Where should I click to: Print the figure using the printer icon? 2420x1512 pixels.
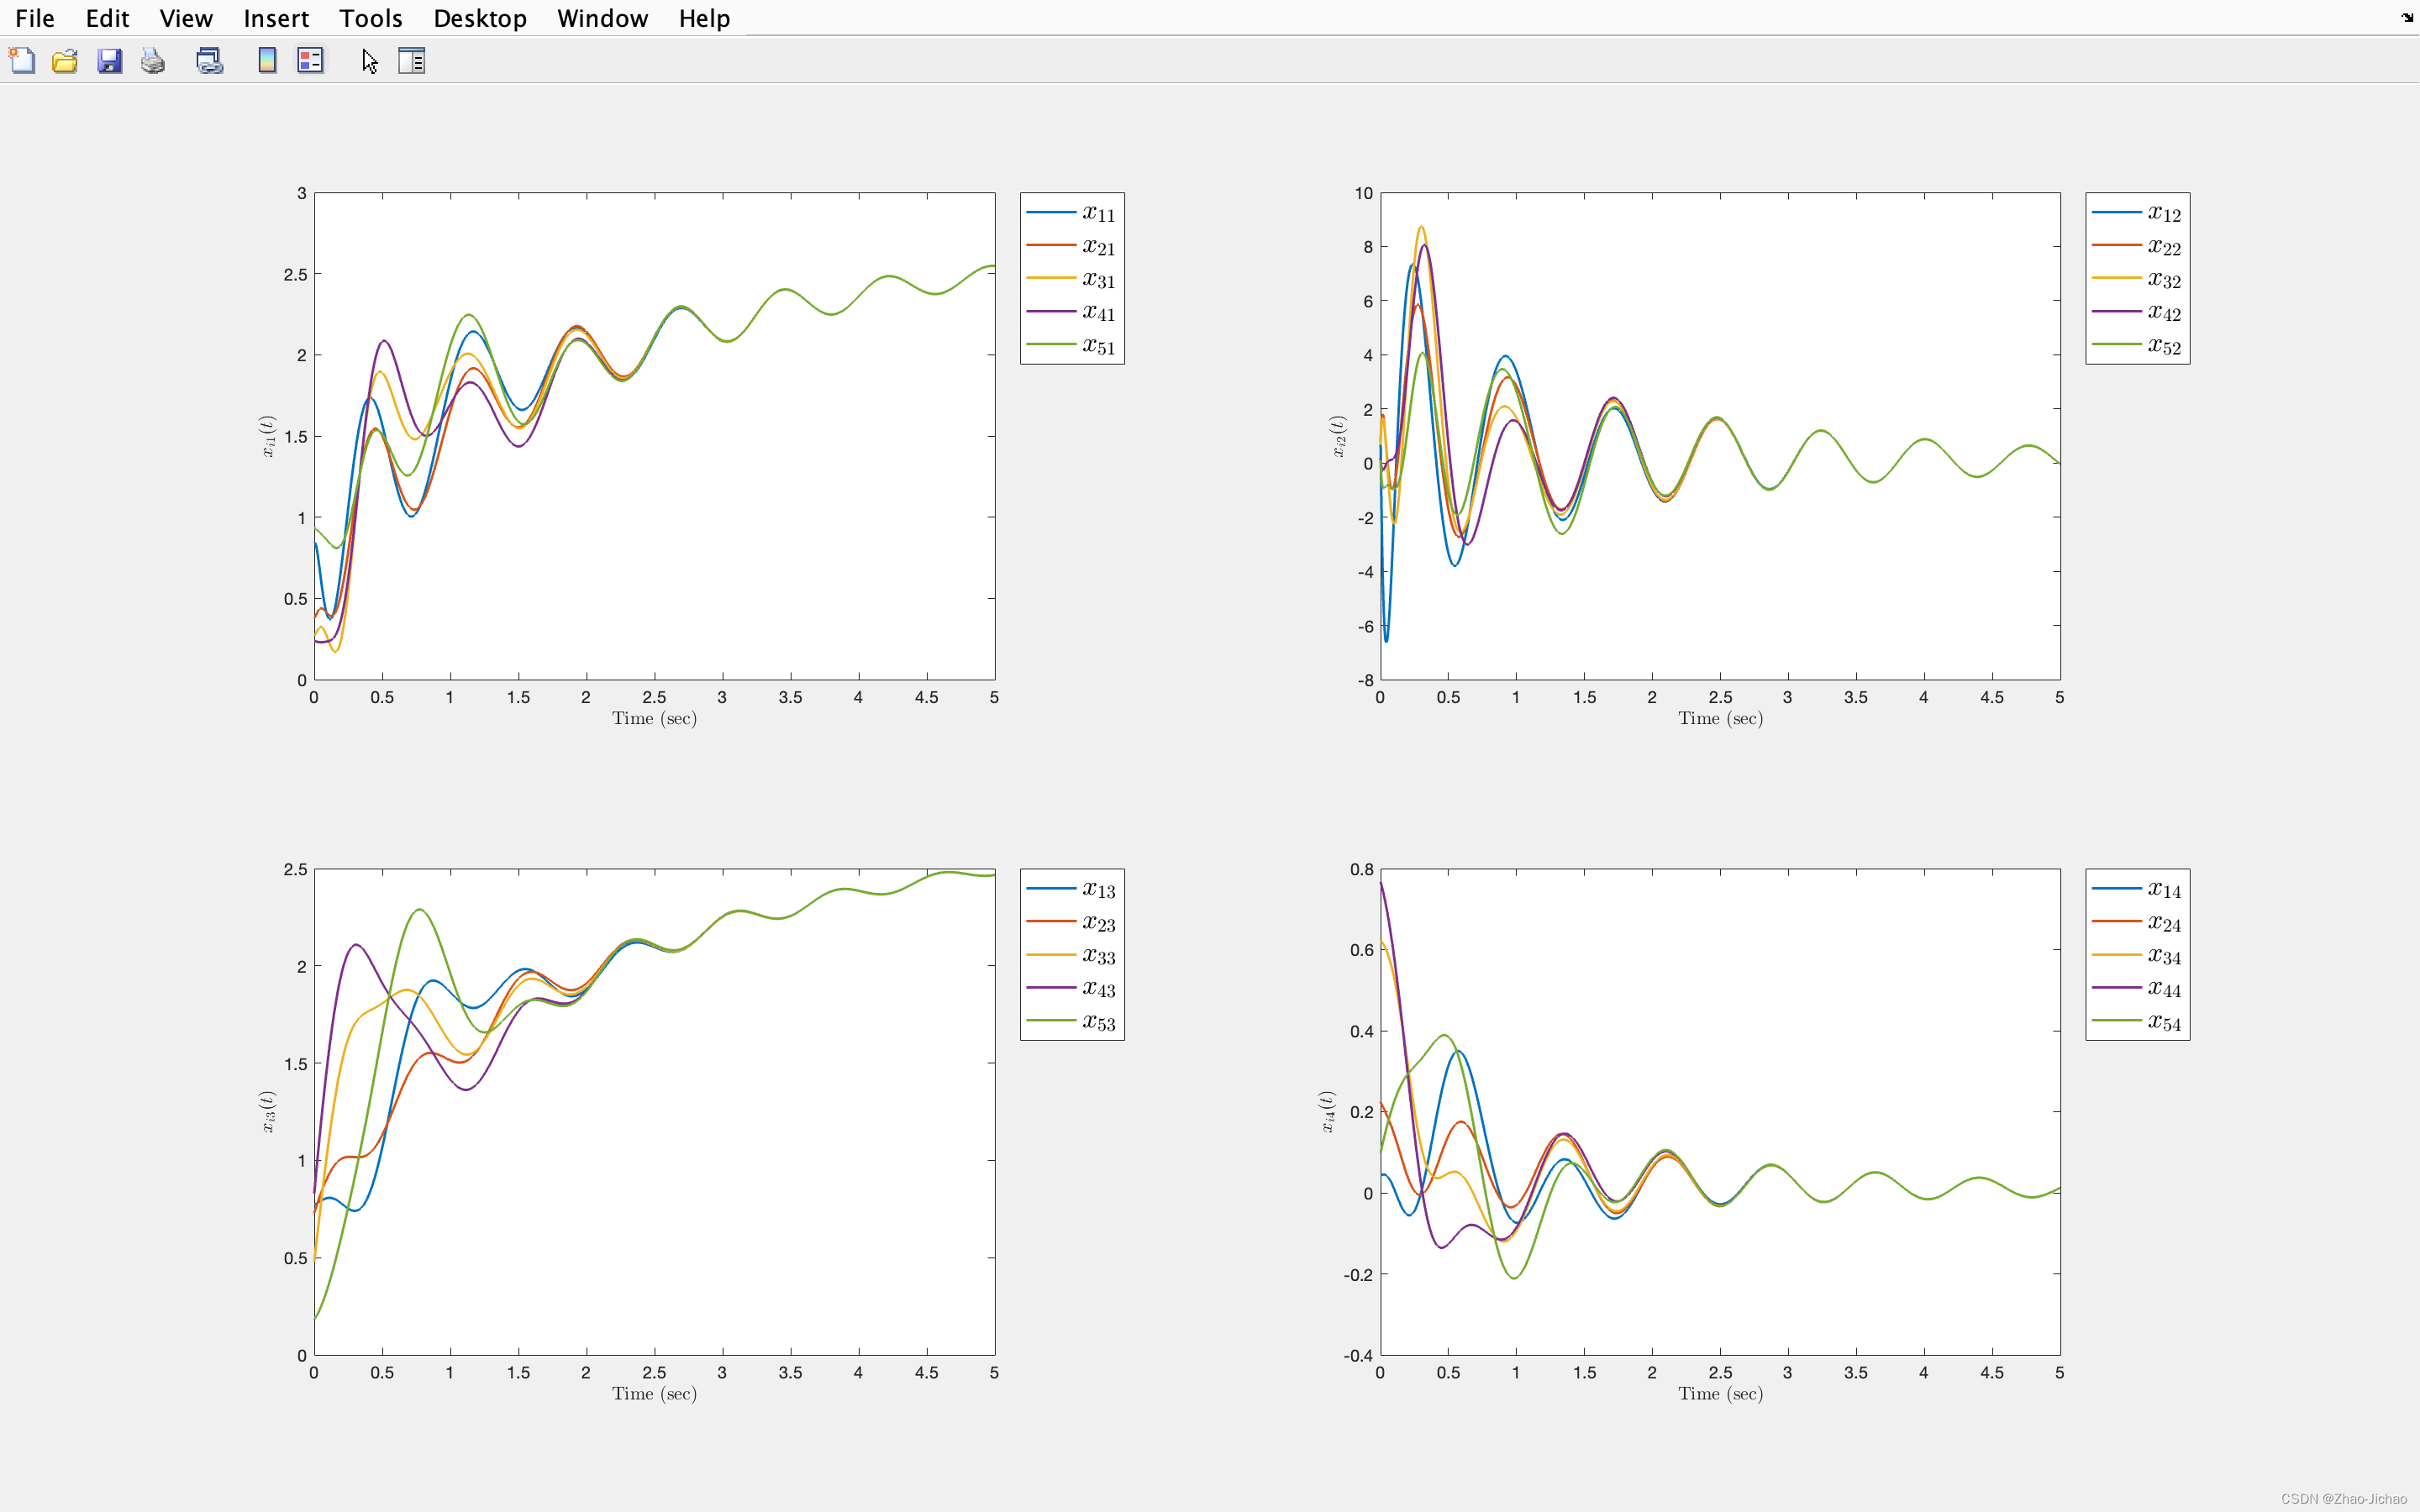[153, 61]
